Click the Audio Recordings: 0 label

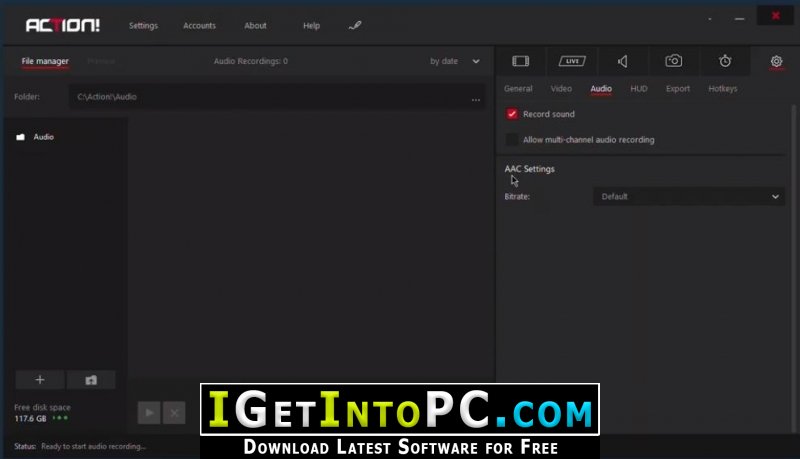251,61
